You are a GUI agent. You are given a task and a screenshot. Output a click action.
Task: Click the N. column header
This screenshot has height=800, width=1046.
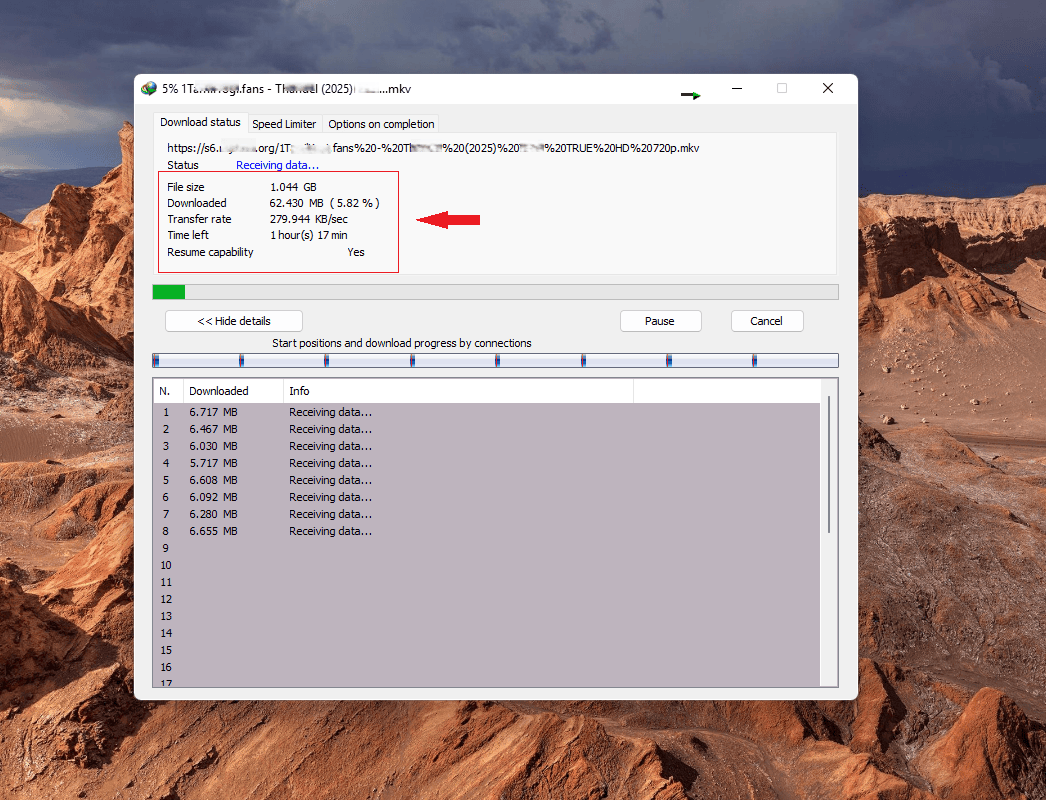click(x=166, y=390)
